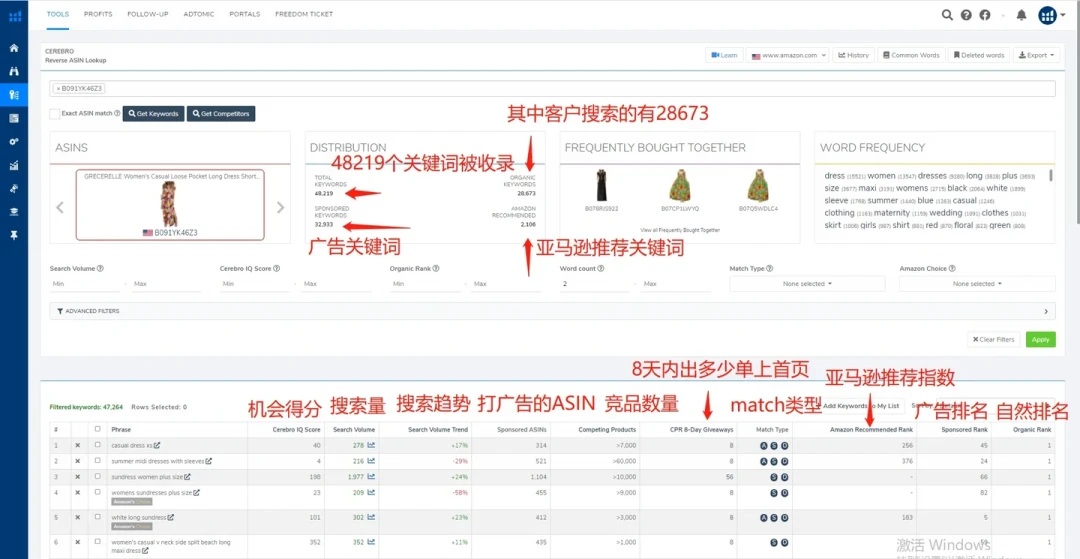Screen dimensions: 1080x559
Task: Open the Deleted words button
Action: [x=979, y=55]
